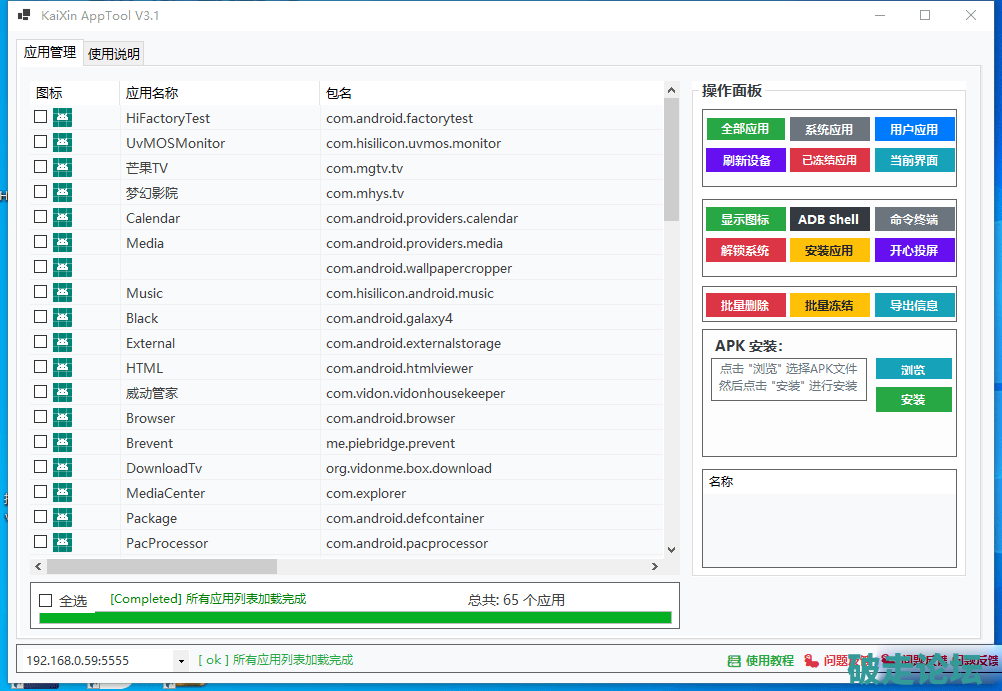
Task: Tick the 全选 select-all checkbox
Action: (x=45, y=600)
